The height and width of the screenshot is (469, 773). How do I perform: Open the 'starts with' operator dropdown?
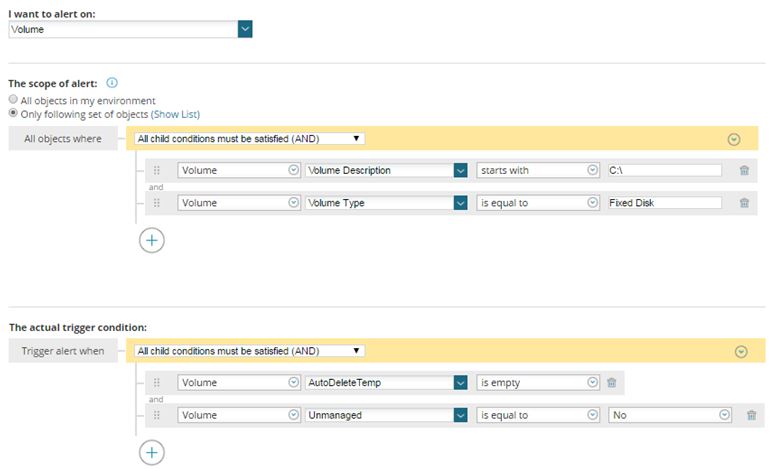538,170
